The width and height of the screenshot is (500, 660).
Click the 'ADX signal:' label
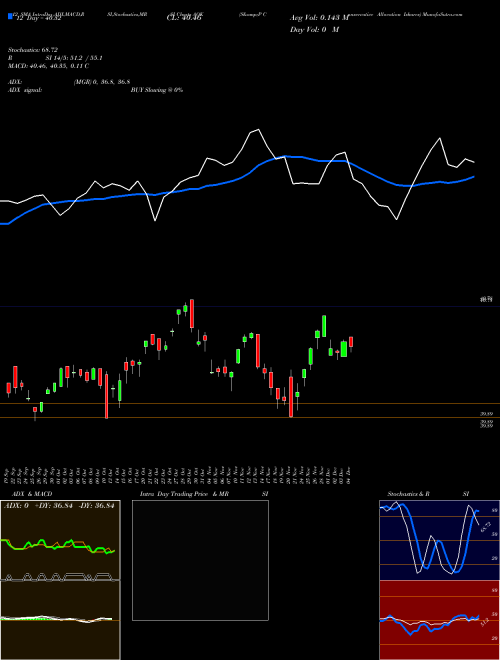click(24, 90)
